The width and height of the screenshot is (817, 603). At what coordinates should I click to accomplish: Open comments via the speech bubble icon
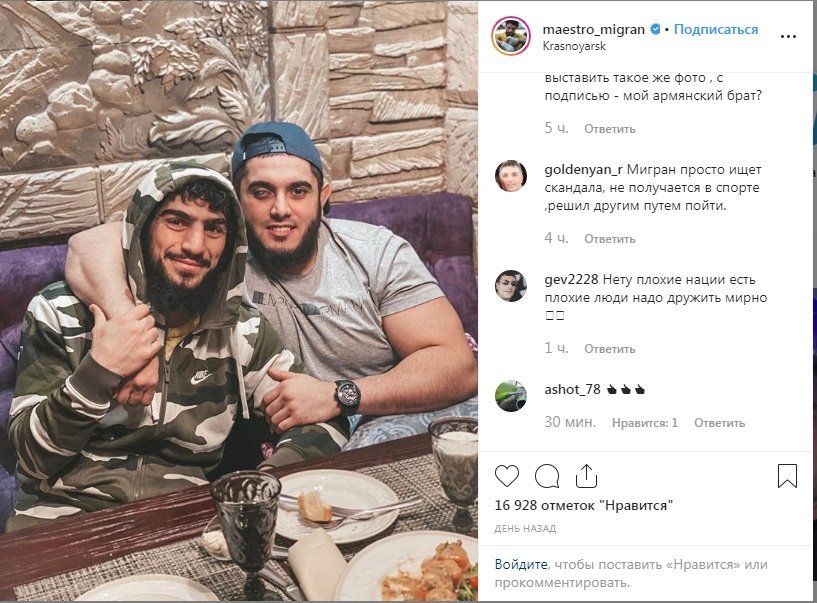coord(547,476)
